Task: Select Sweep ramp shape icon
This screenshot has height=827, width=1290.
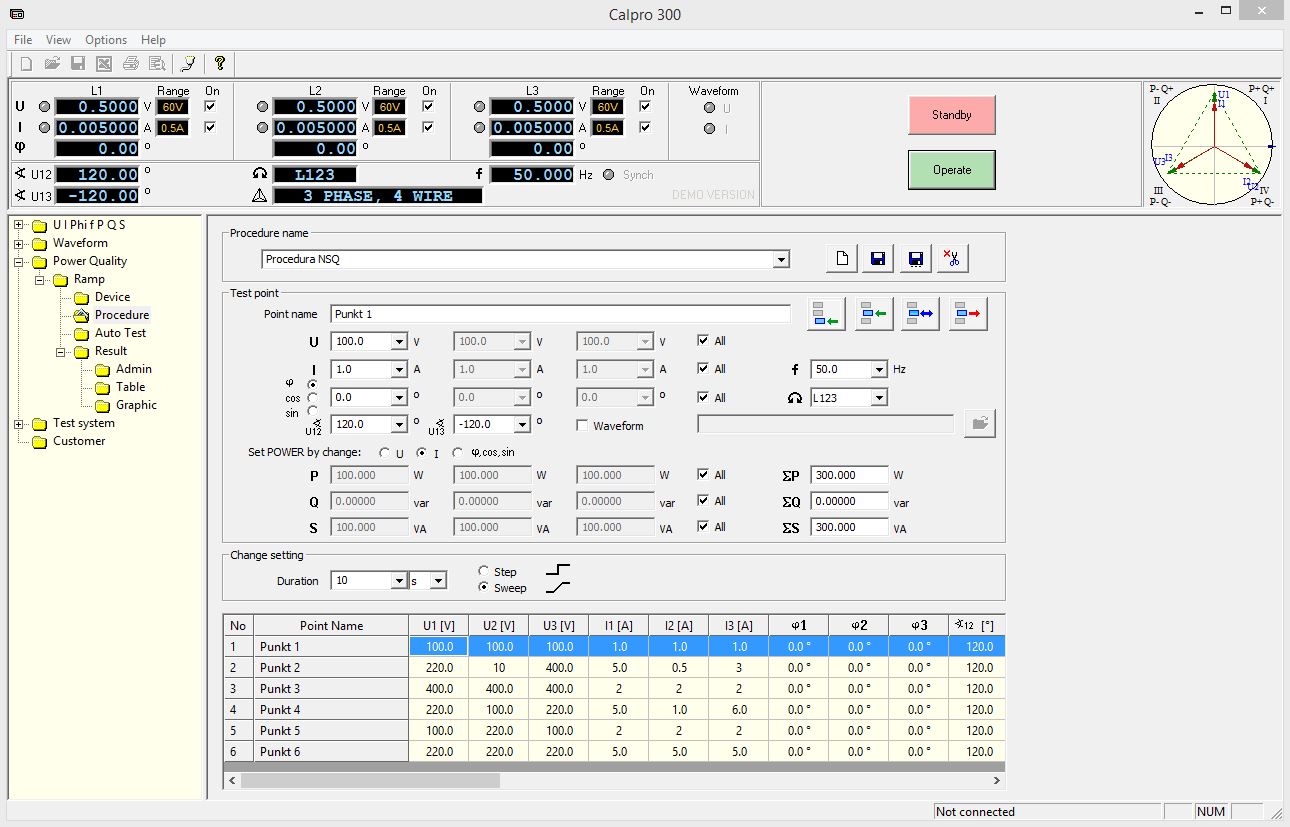Action: tap(558, 588)
